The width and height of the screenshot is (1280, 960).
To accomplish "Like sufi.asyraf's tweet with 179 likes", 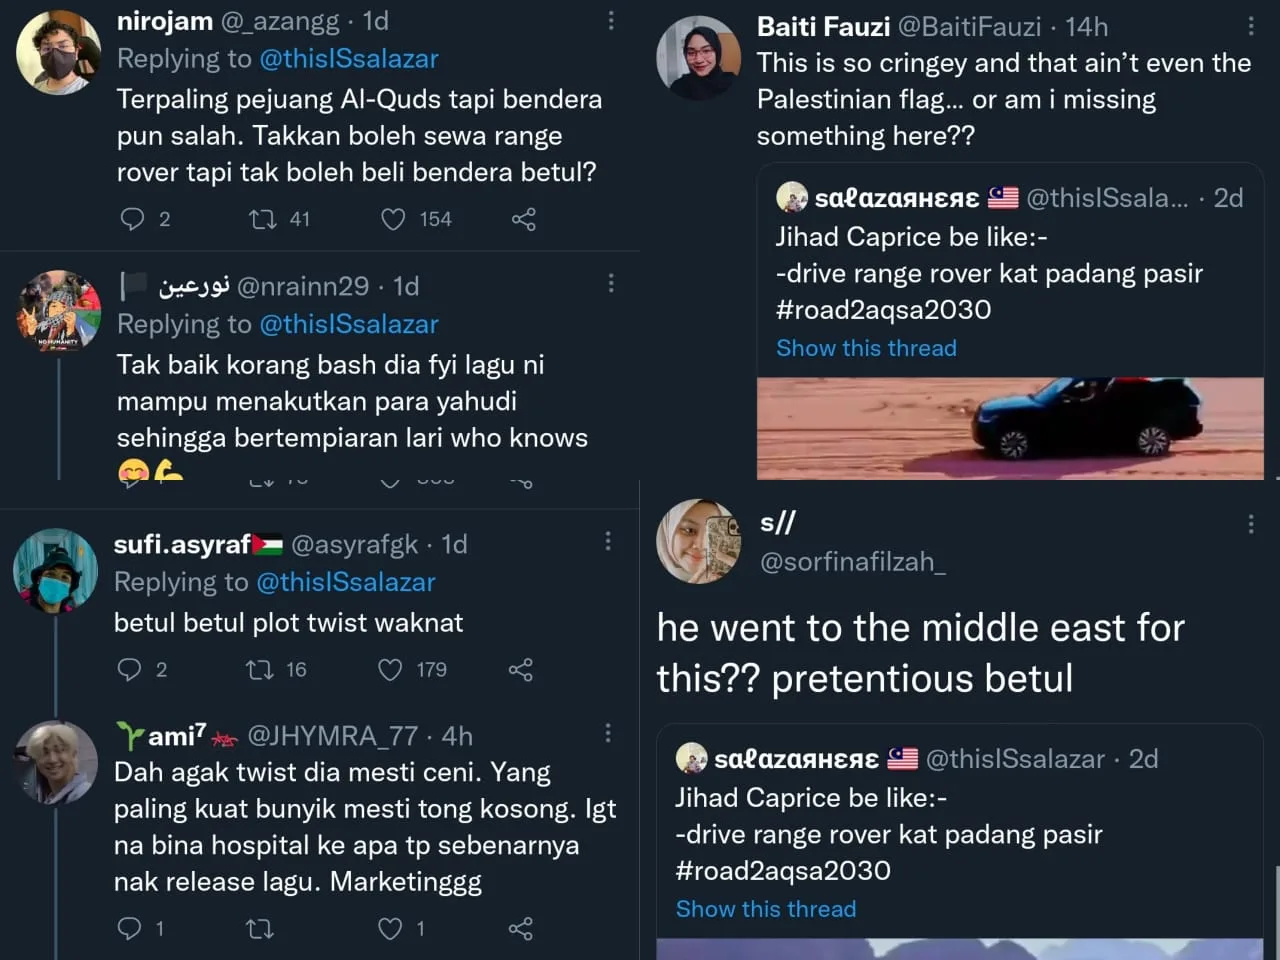I will point(390,669).
